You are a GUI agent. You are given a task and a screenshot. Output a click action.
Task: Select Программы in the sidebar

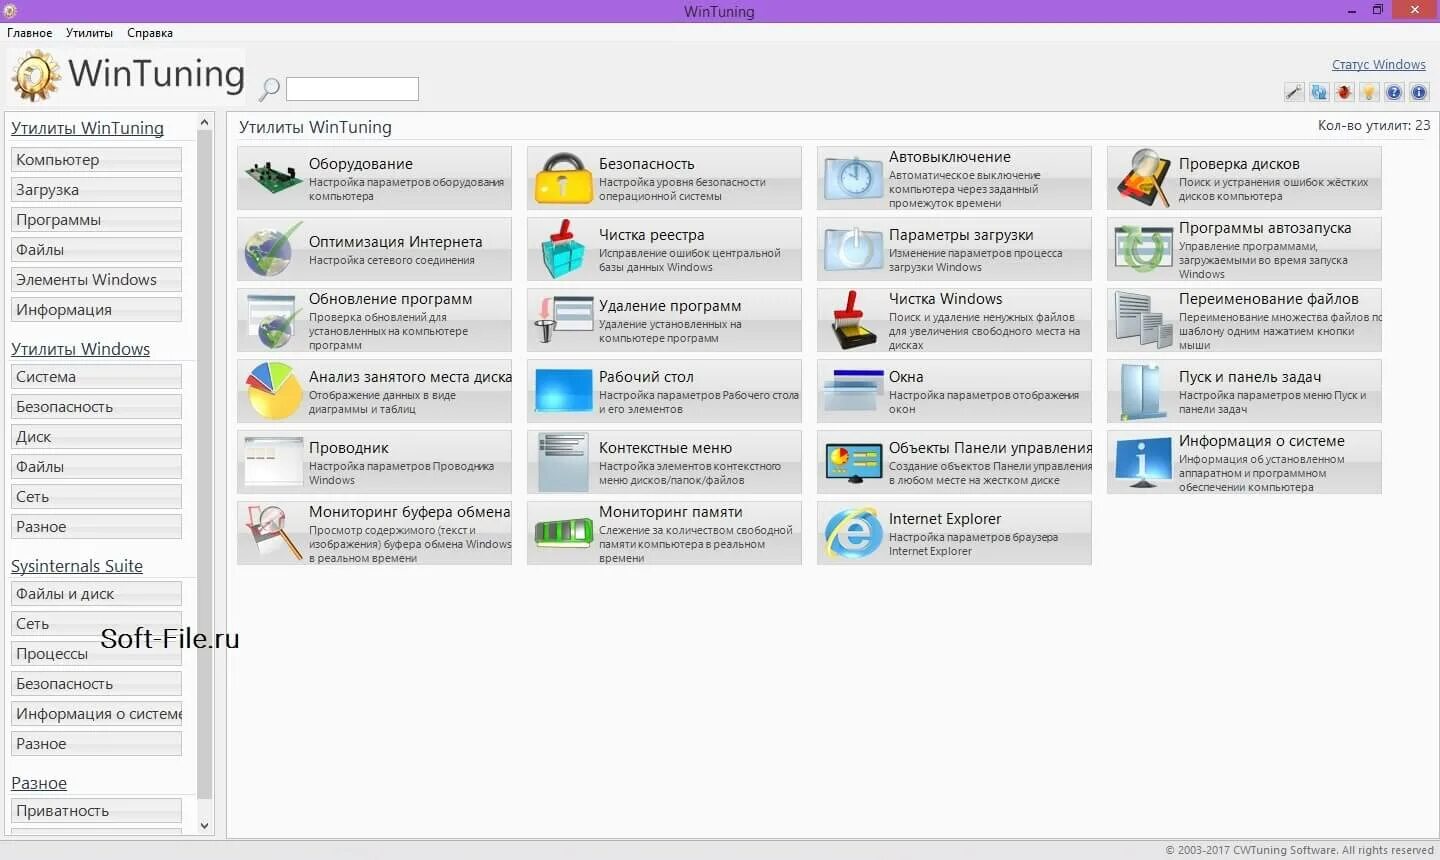(96, 220)
